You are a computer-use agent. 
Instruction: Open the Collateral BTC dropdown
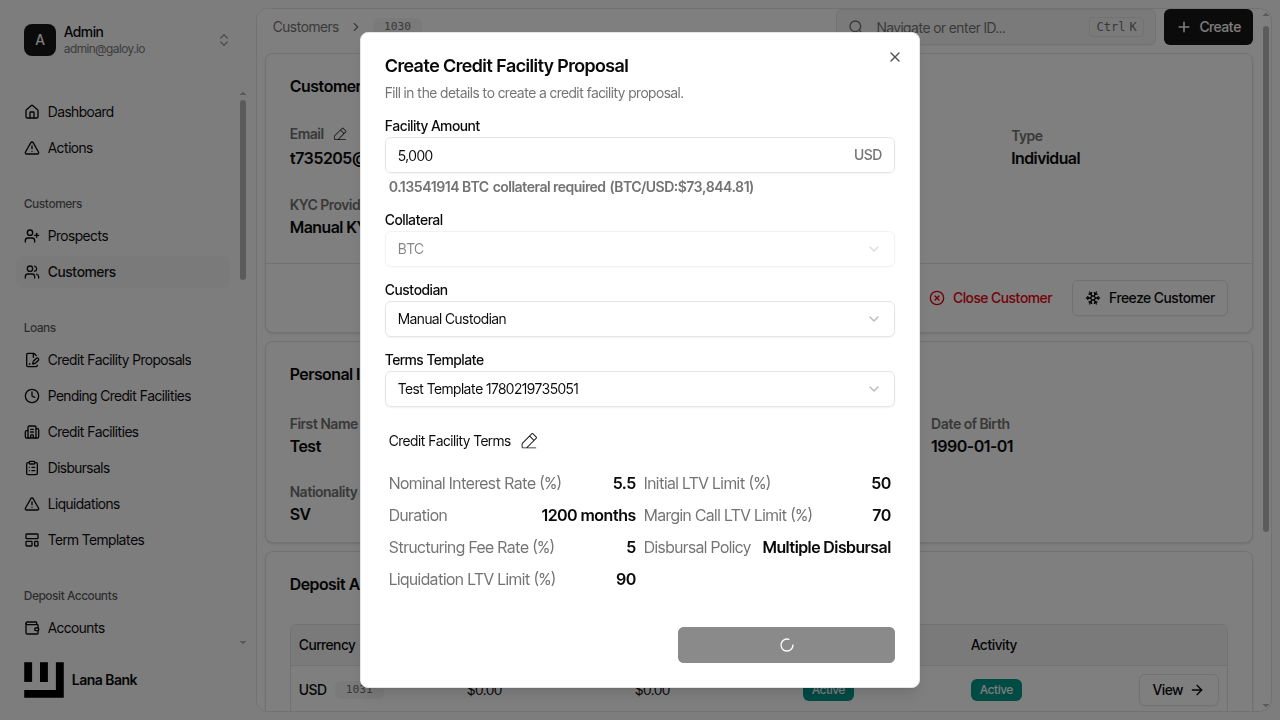pos(639,249)
